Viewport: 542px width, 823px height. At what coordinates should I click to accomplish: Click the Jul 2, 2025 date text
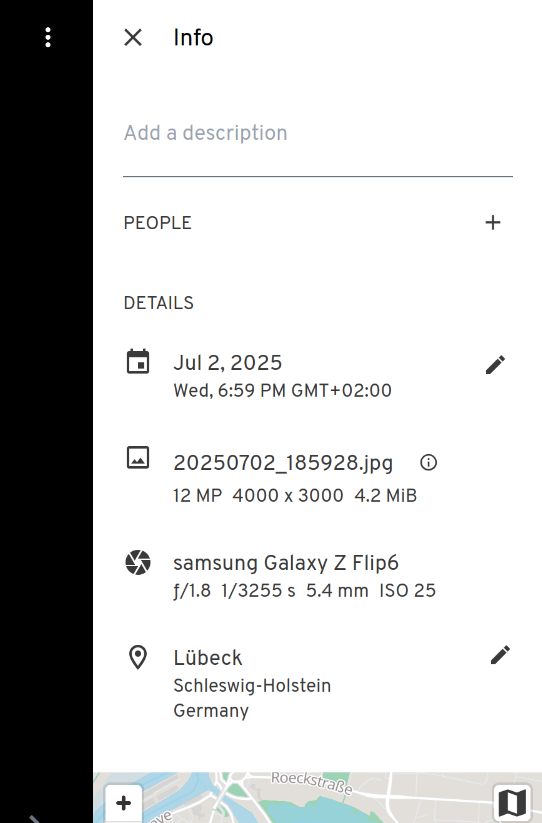(228, 363)
